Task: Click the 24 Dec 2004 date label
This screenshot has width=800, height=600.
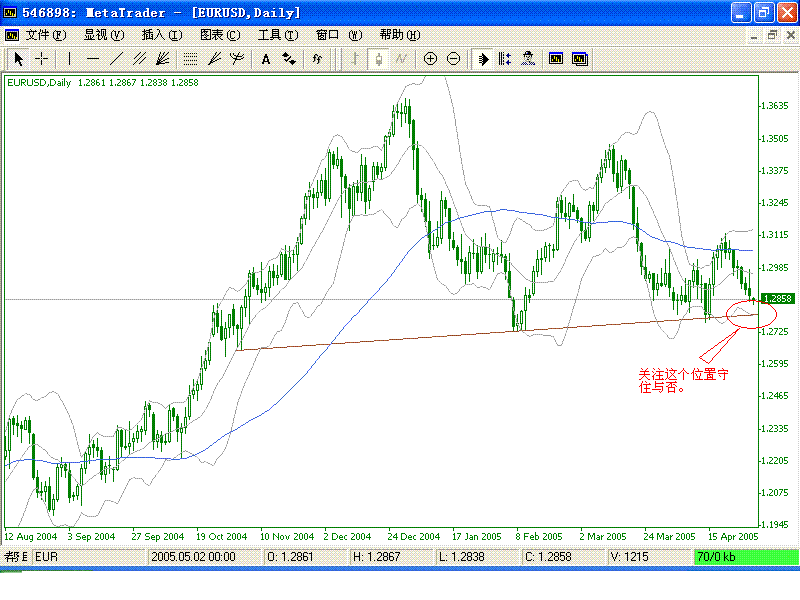Action: (x=413, y=537)
